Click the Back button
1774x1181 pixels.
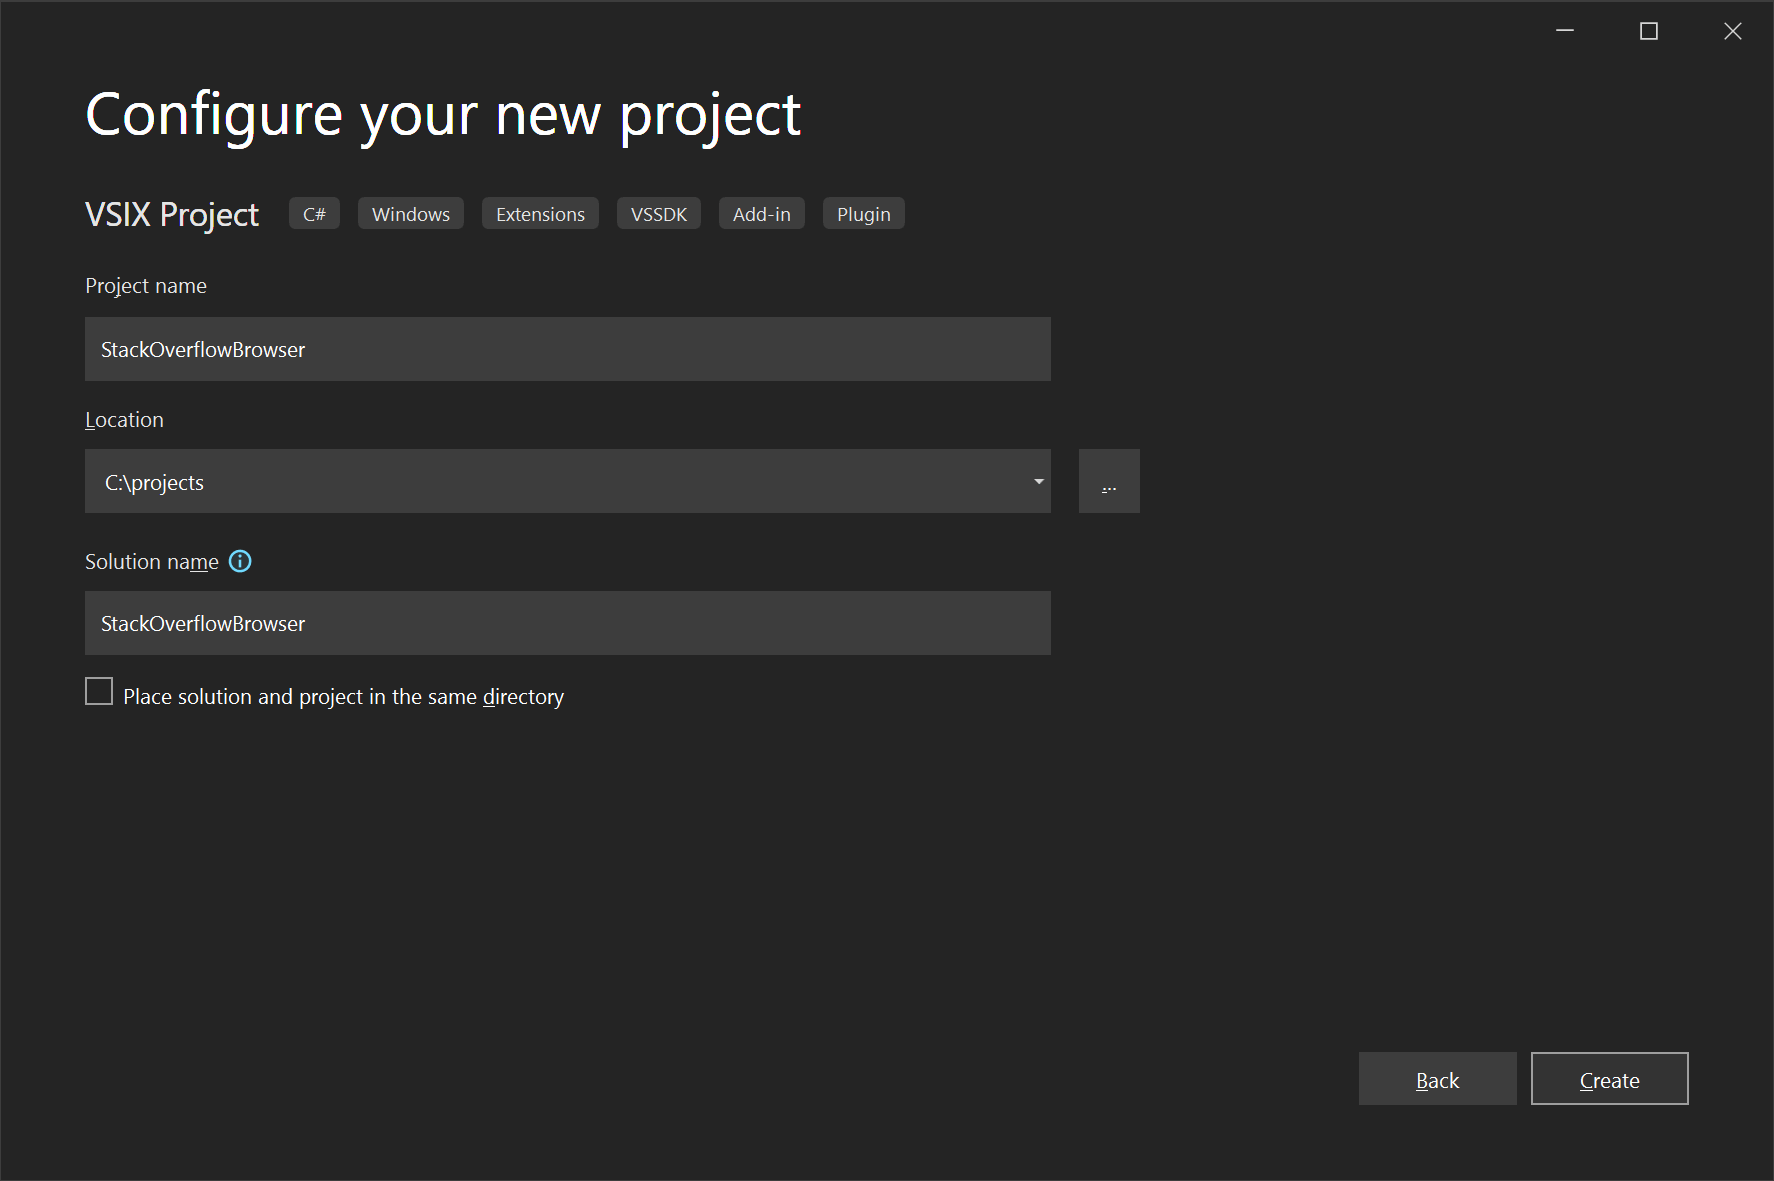1437,1079
